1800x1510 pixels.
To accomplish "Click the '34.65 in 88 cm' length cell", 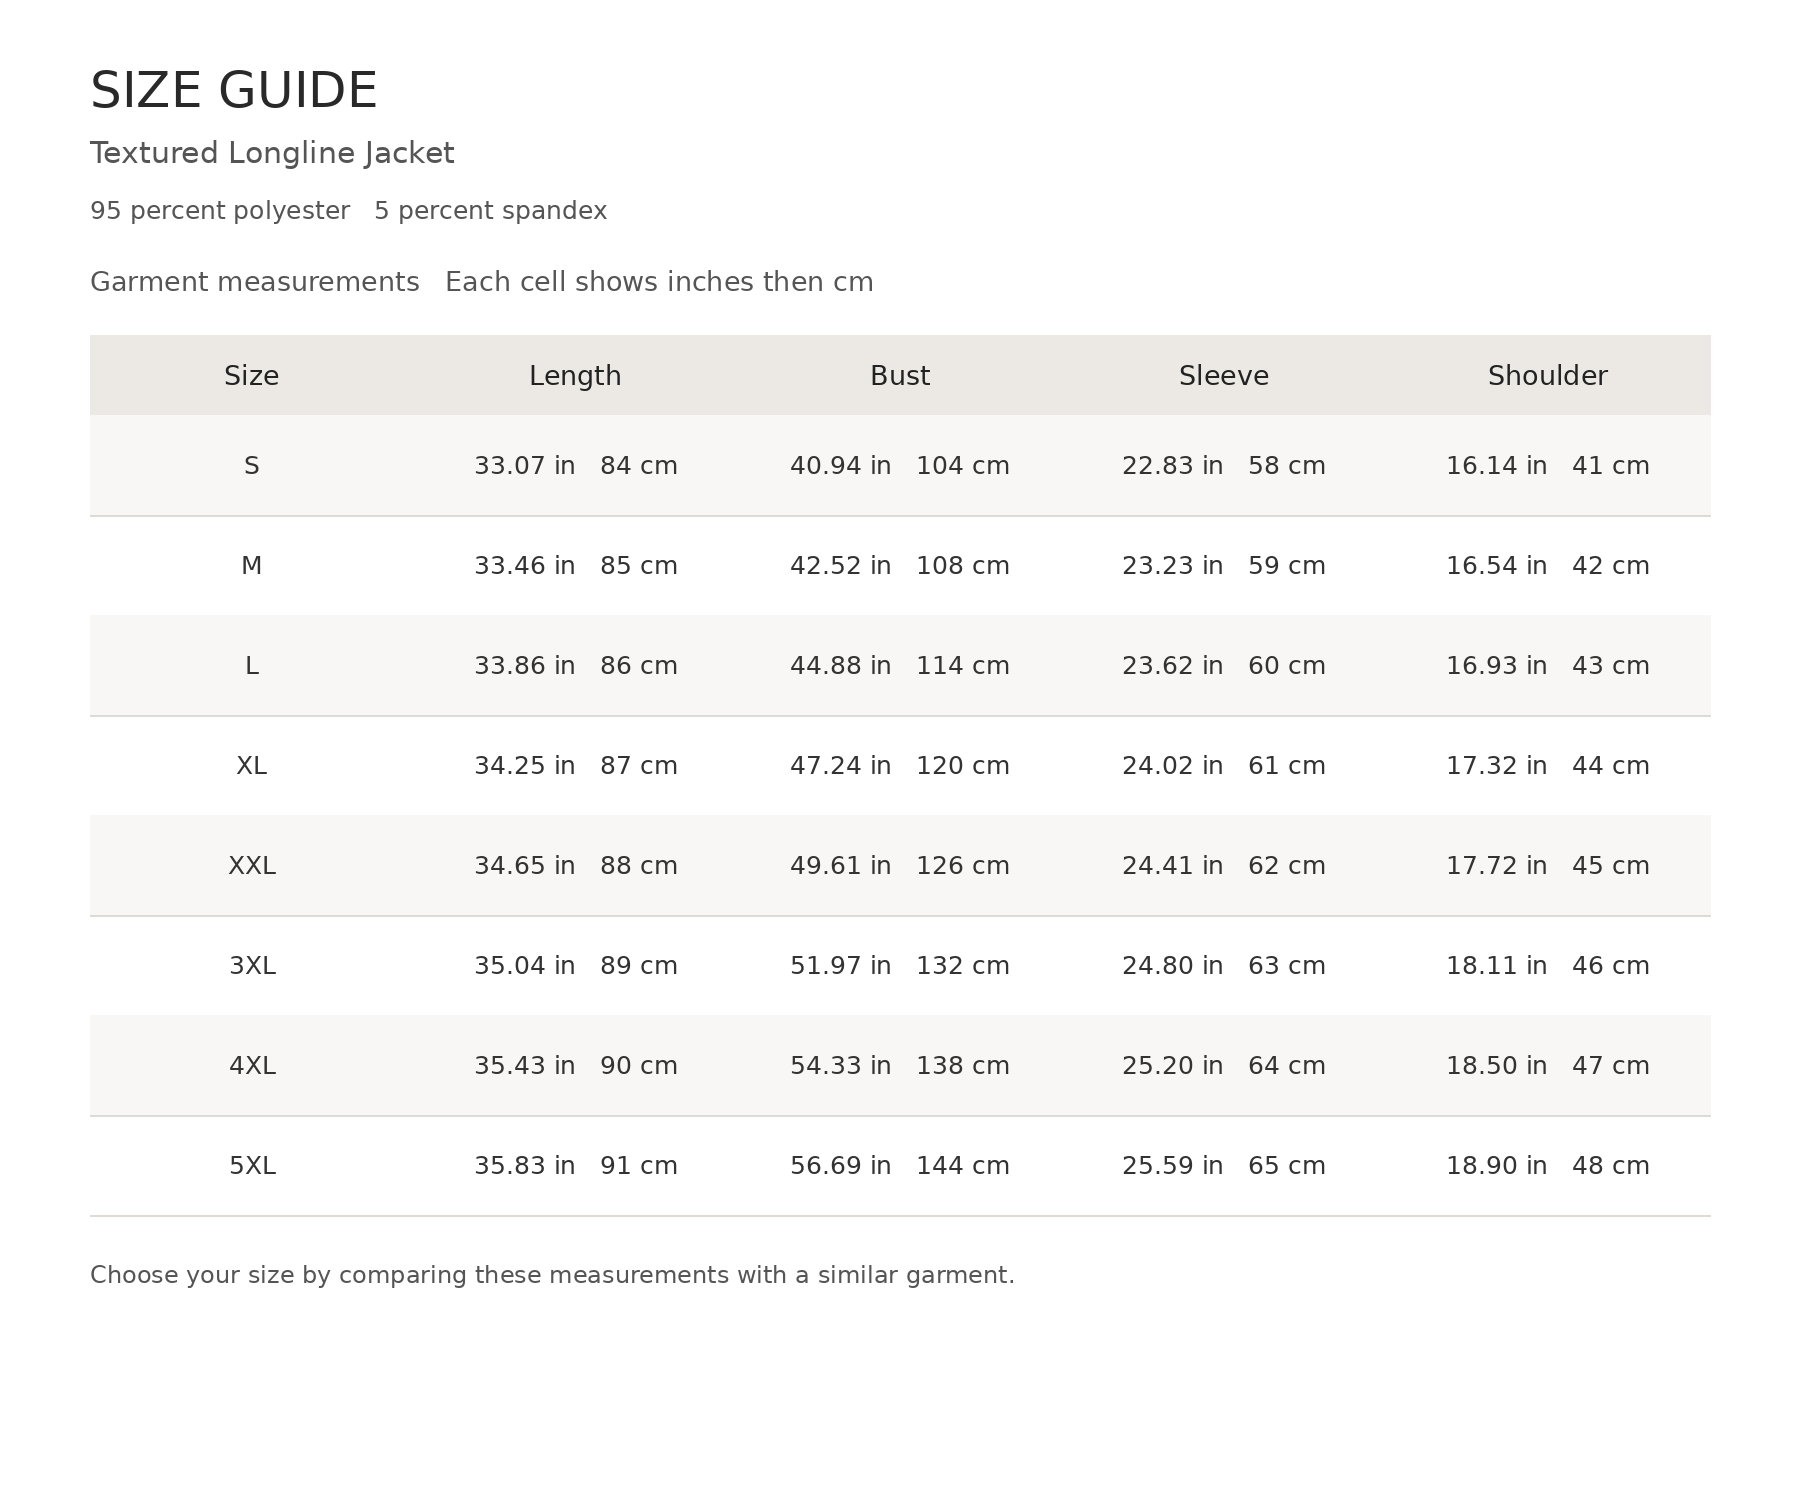I will click(x=576, y=866).
